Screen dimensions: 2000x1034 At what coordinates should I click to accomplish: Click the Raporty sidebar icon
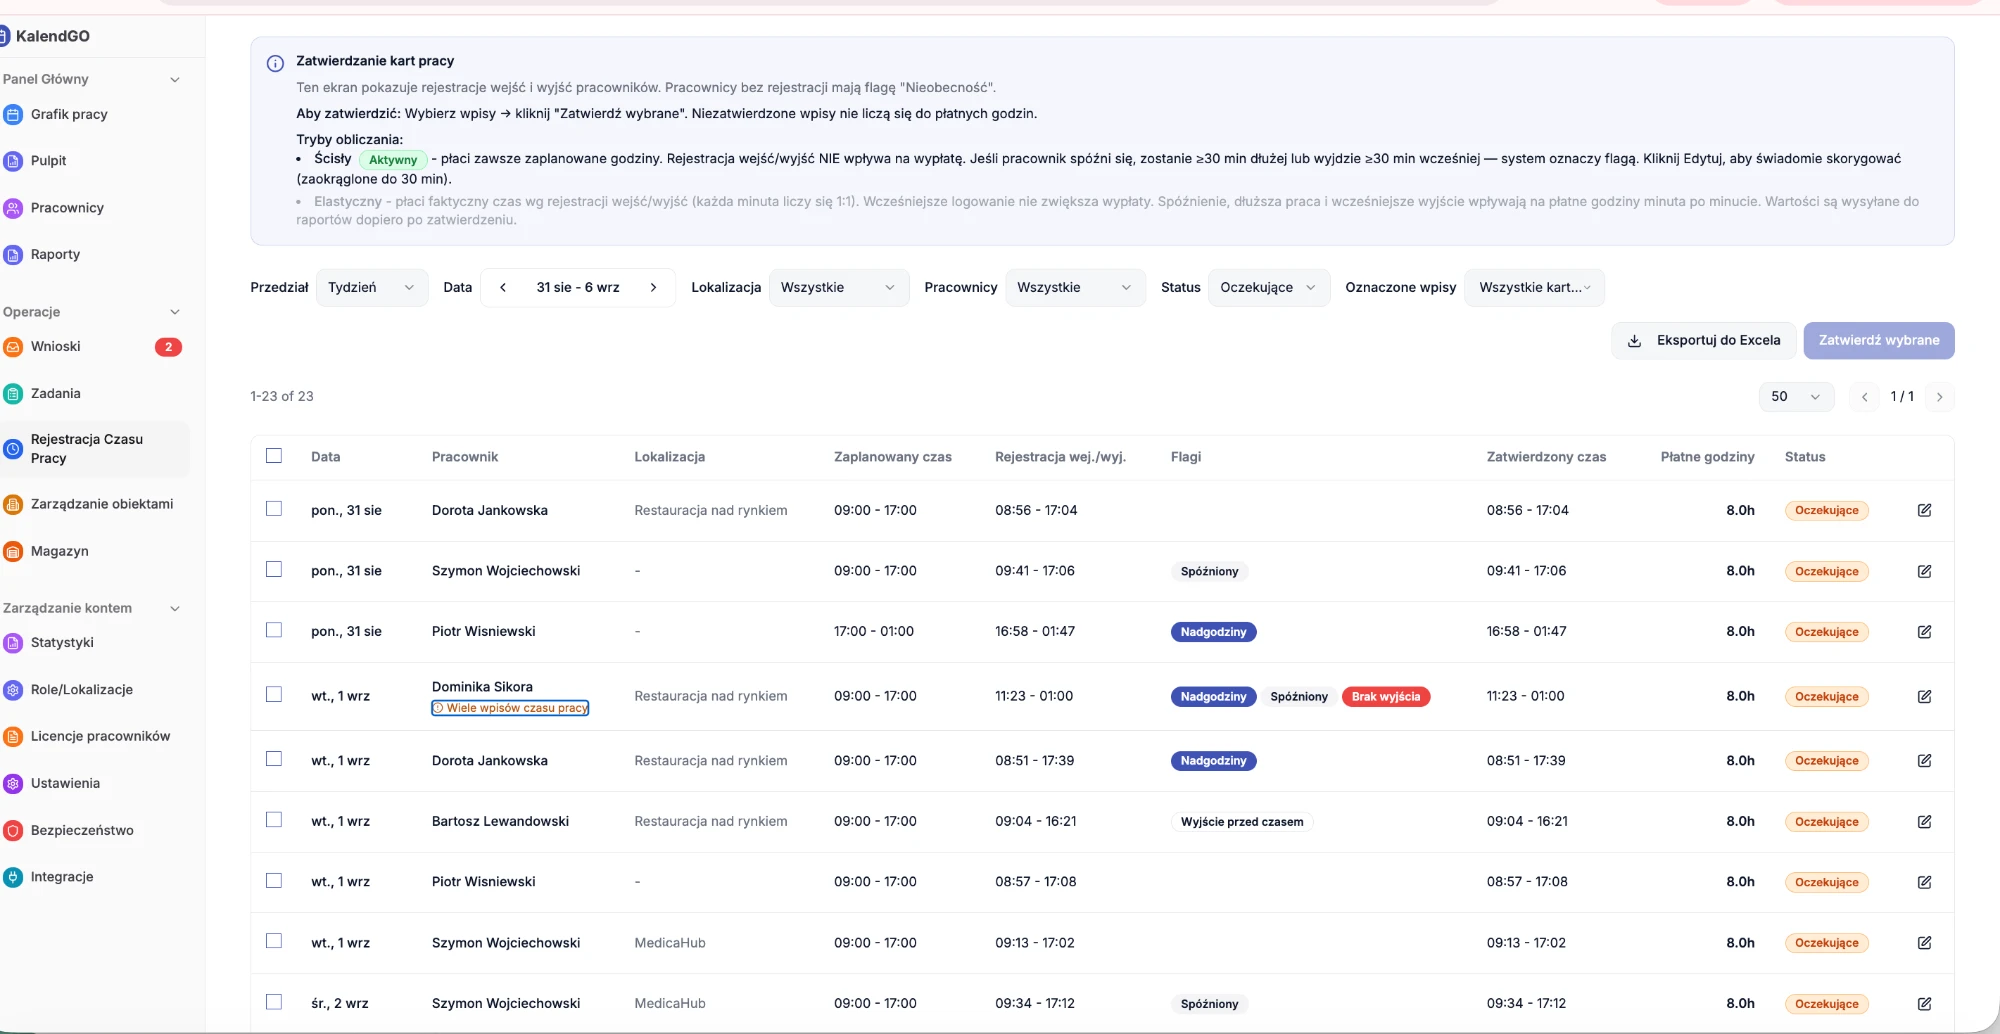click(13, 255)
